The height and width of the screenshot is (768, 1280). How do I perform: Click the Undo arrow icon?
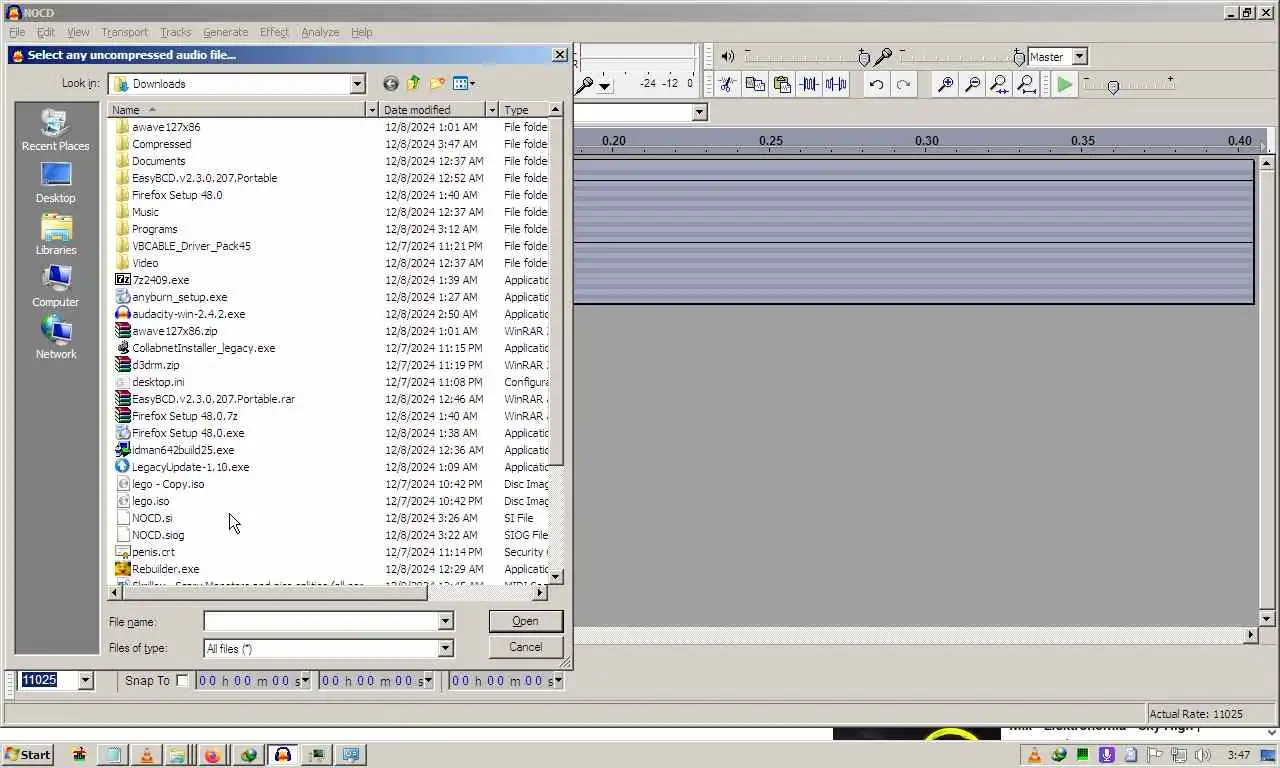876,85
